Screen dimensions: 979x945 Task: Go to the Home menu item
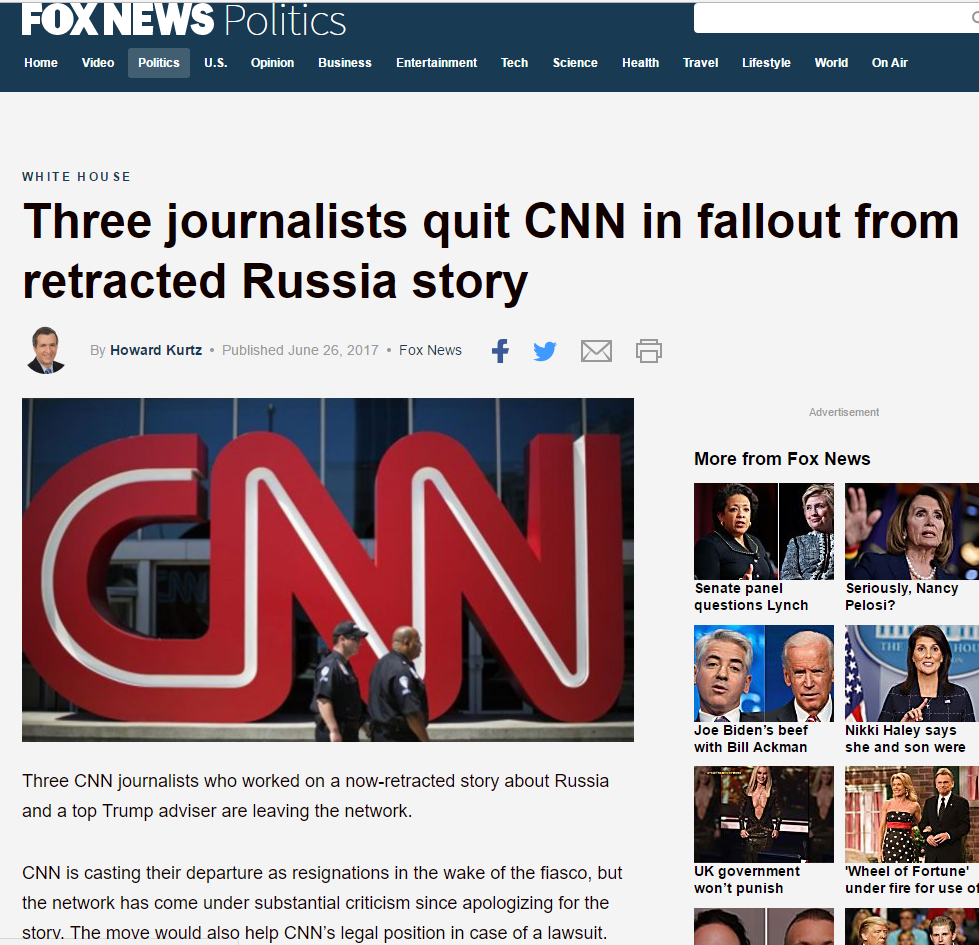click(41, 63)
